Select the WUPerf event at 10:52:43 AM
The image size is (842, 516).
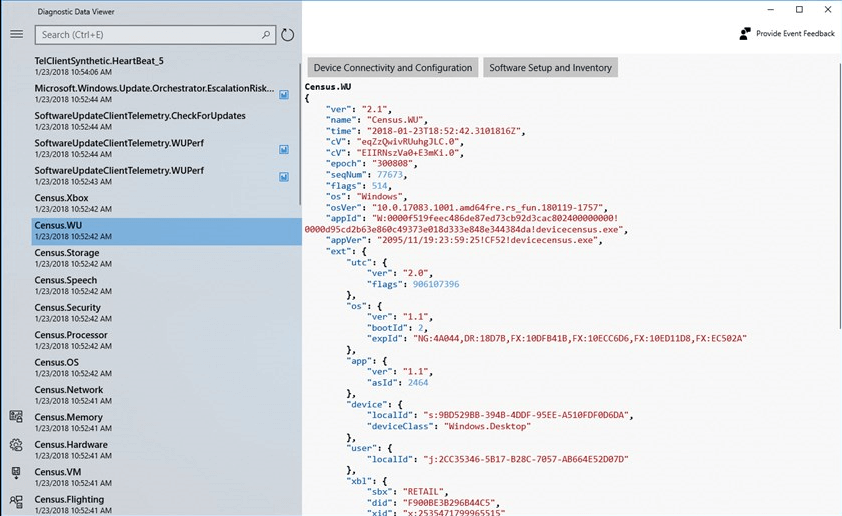166,176
